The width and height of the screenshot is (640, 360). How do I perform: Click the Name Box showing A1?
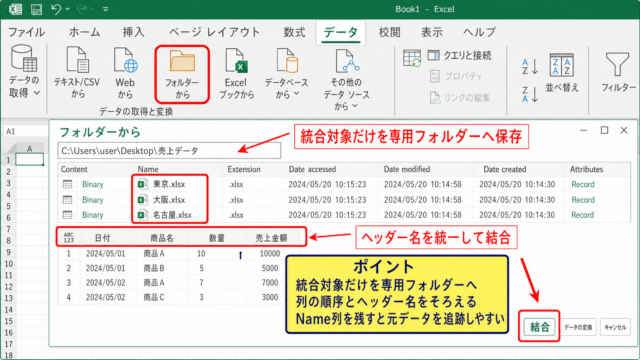24,131
